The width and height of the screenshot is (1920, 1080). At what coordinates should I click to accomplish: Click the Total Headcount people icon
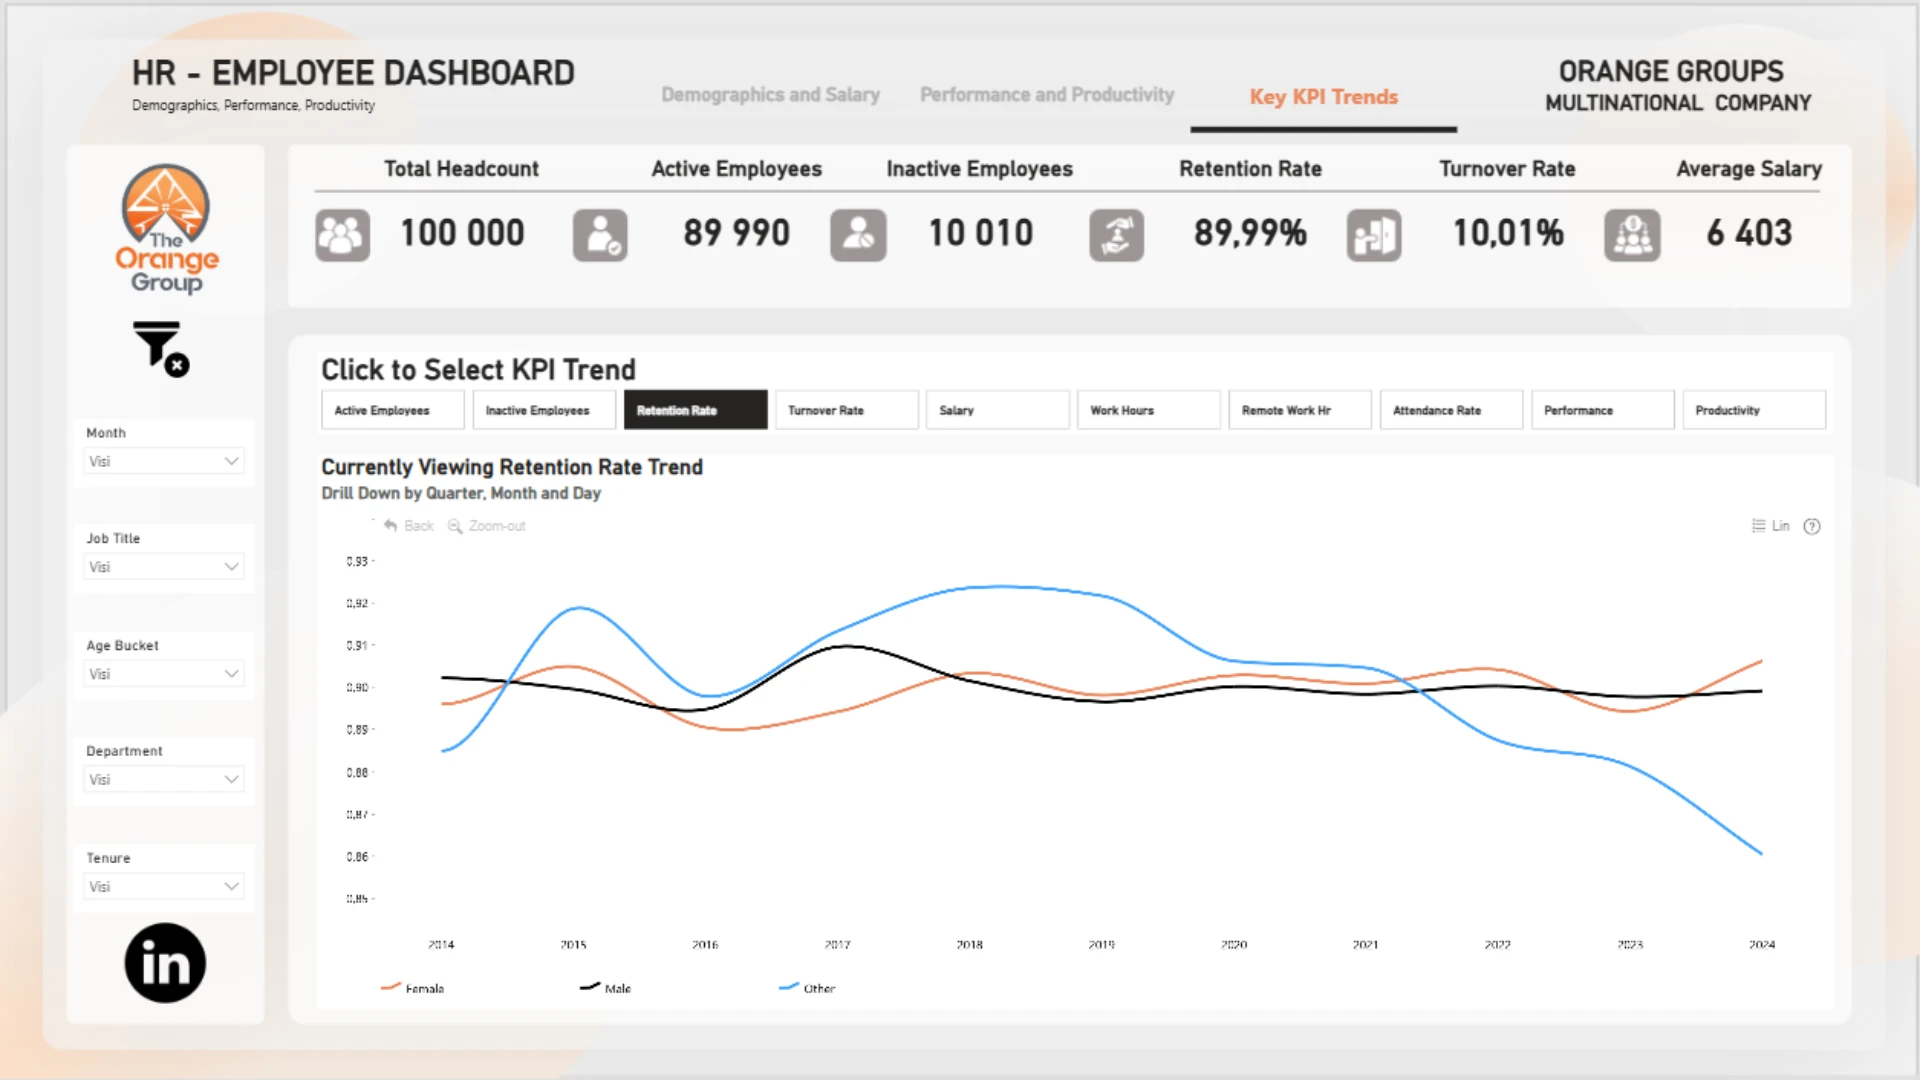(342, 235)
